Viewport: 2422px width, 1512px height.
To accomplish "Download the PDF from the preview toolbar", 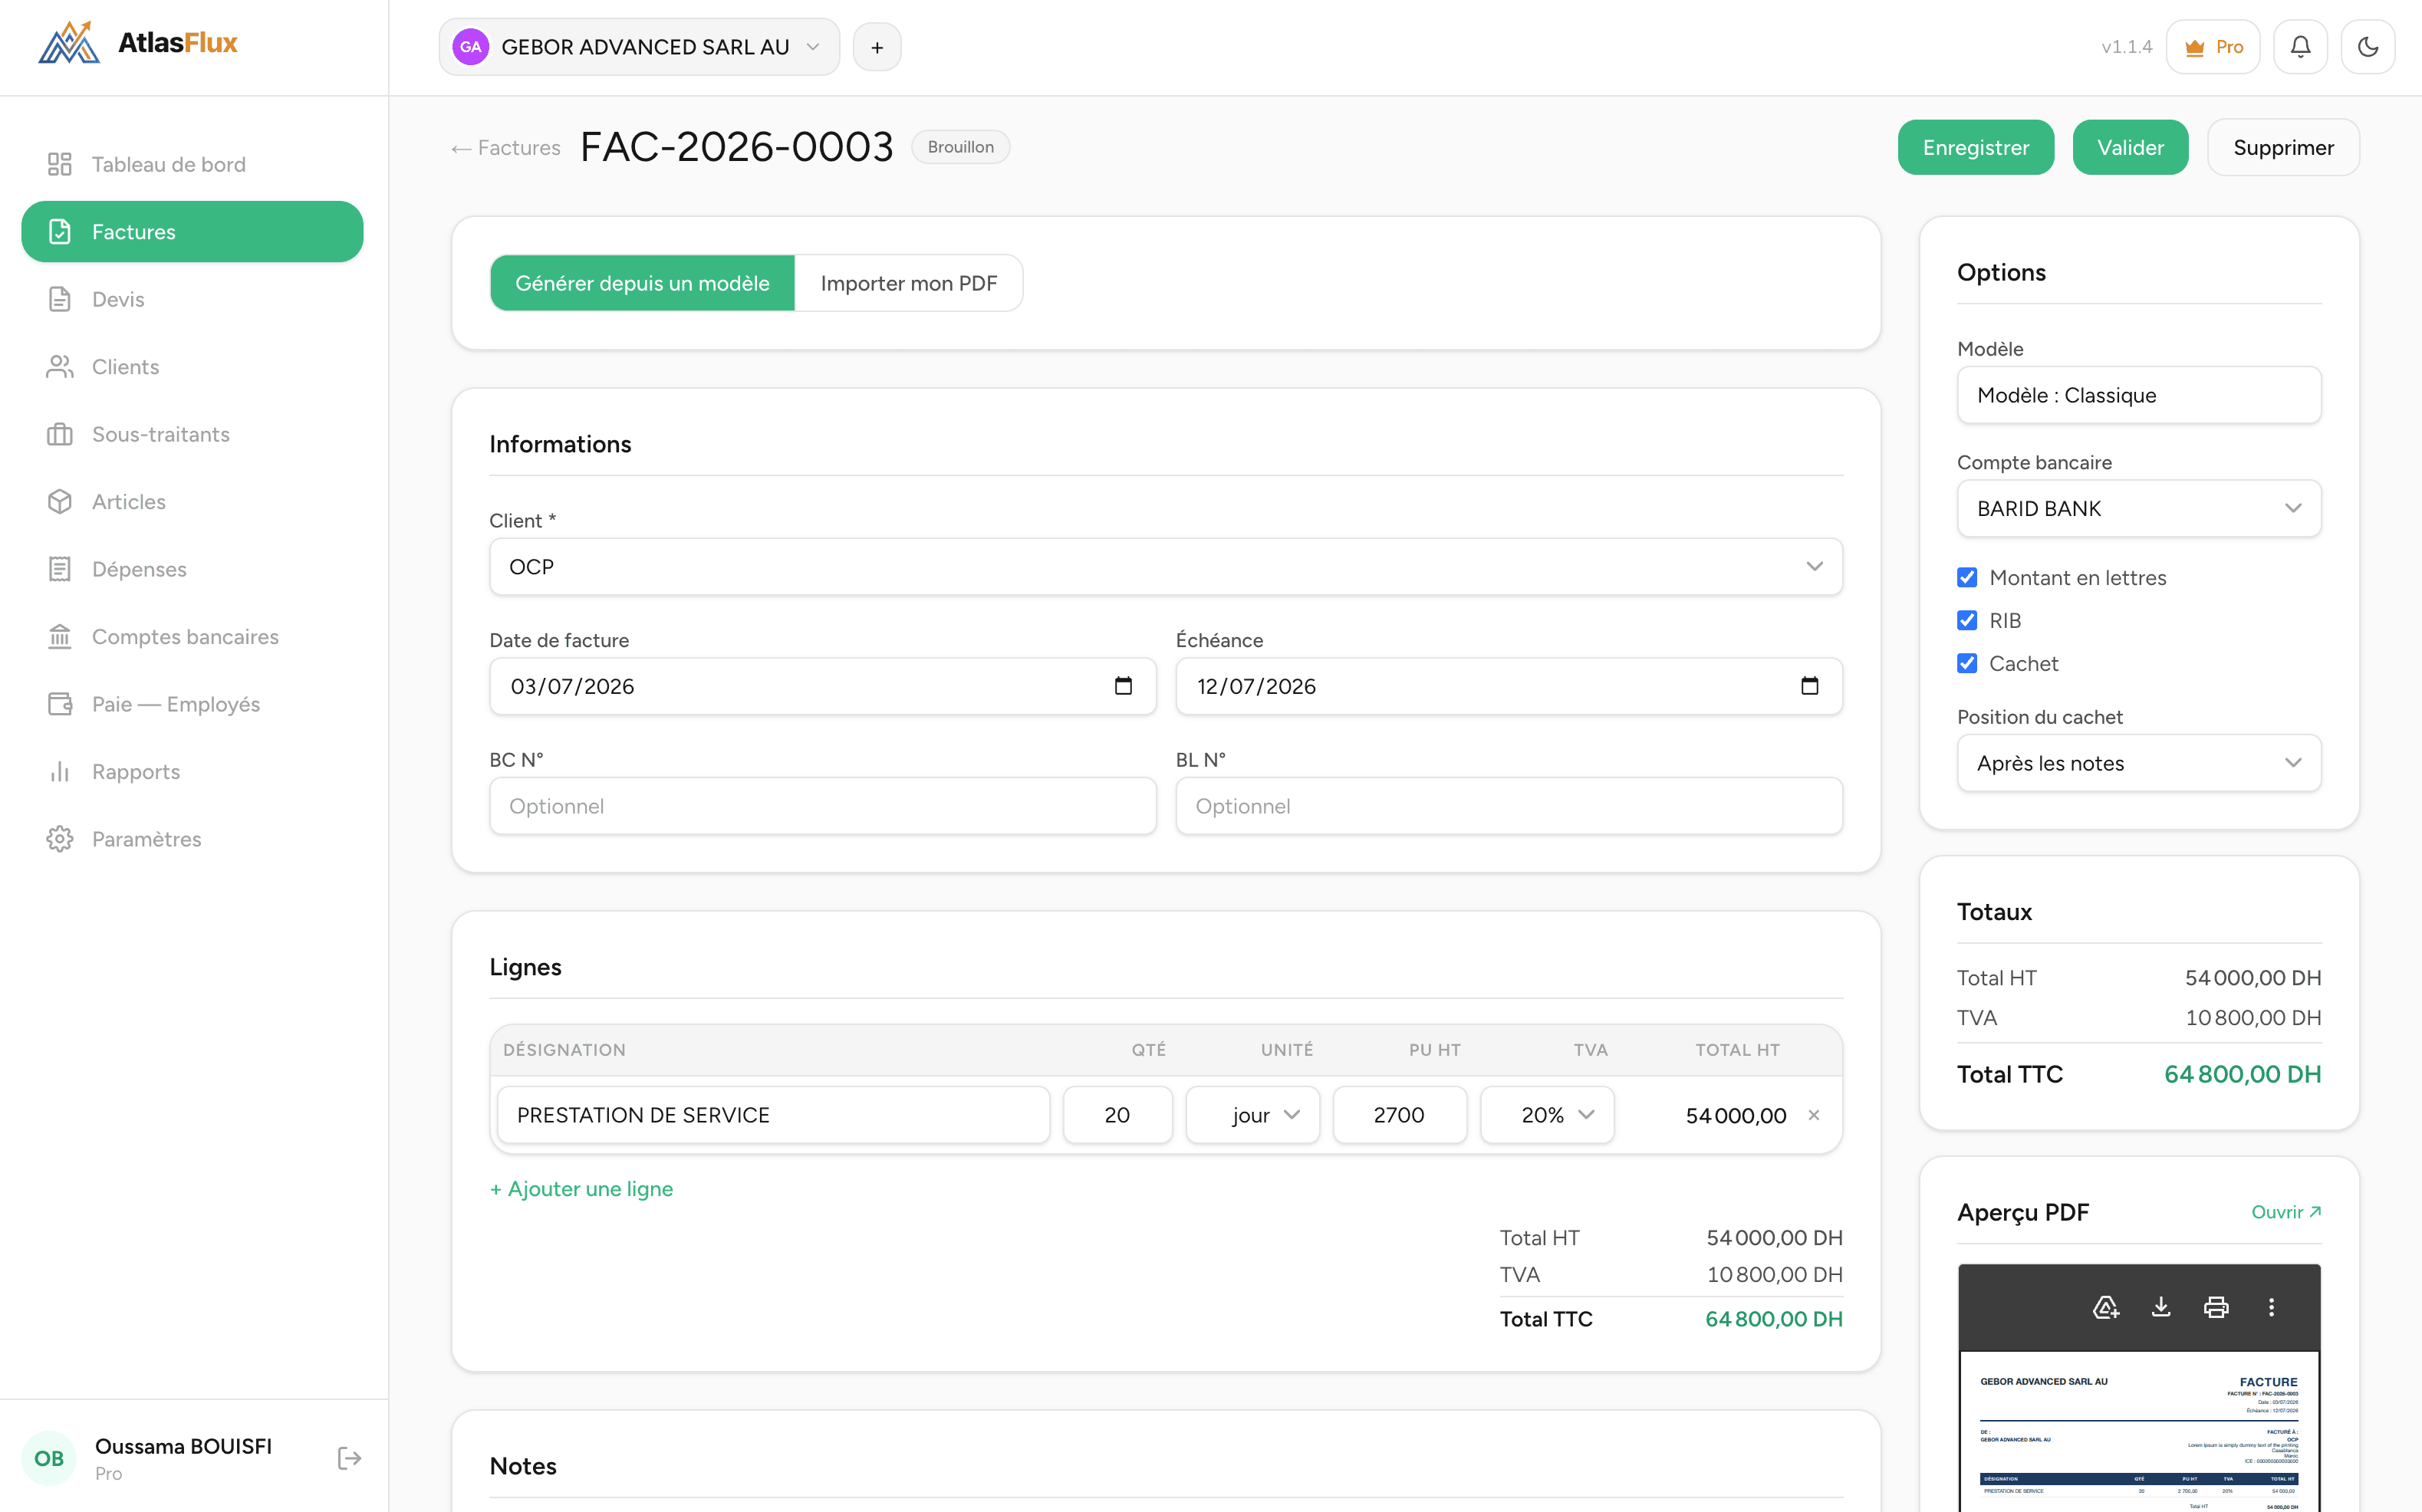I will (2161, 1307).
